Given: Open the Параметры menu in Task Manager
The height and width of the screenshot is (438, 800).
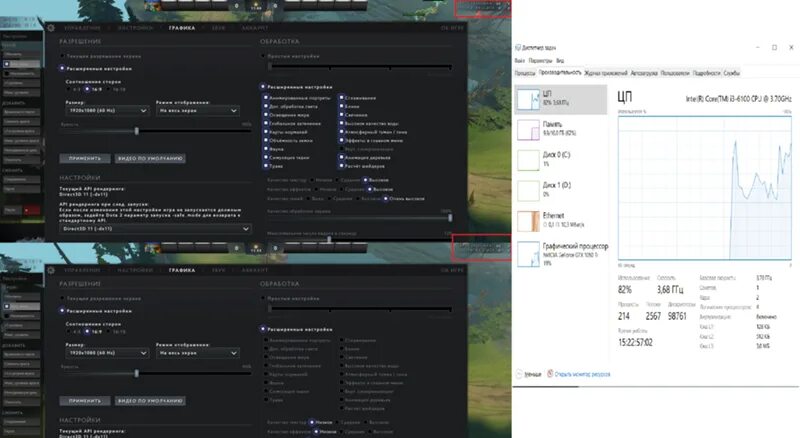Looking at the screenshot, I should click(x=540, y=60).
